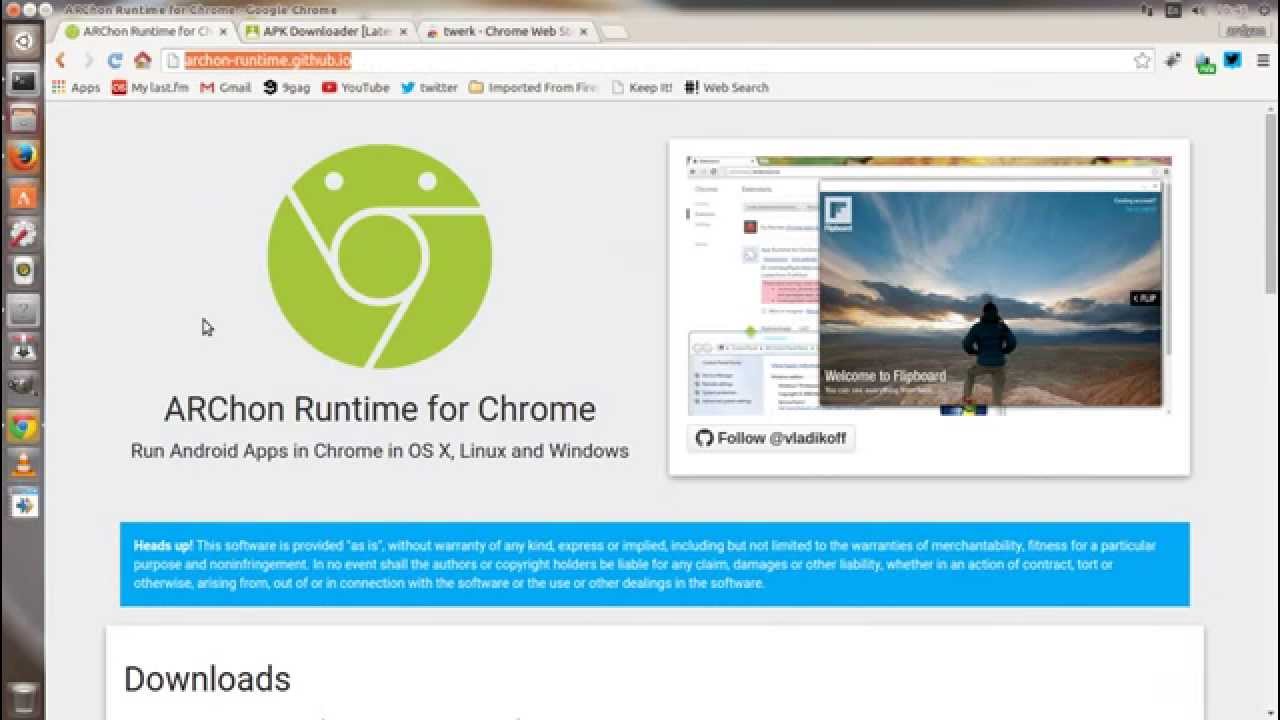Close the twerk Chrome Web Store tab
This screenshot has width=1280, height=720.
583,31
